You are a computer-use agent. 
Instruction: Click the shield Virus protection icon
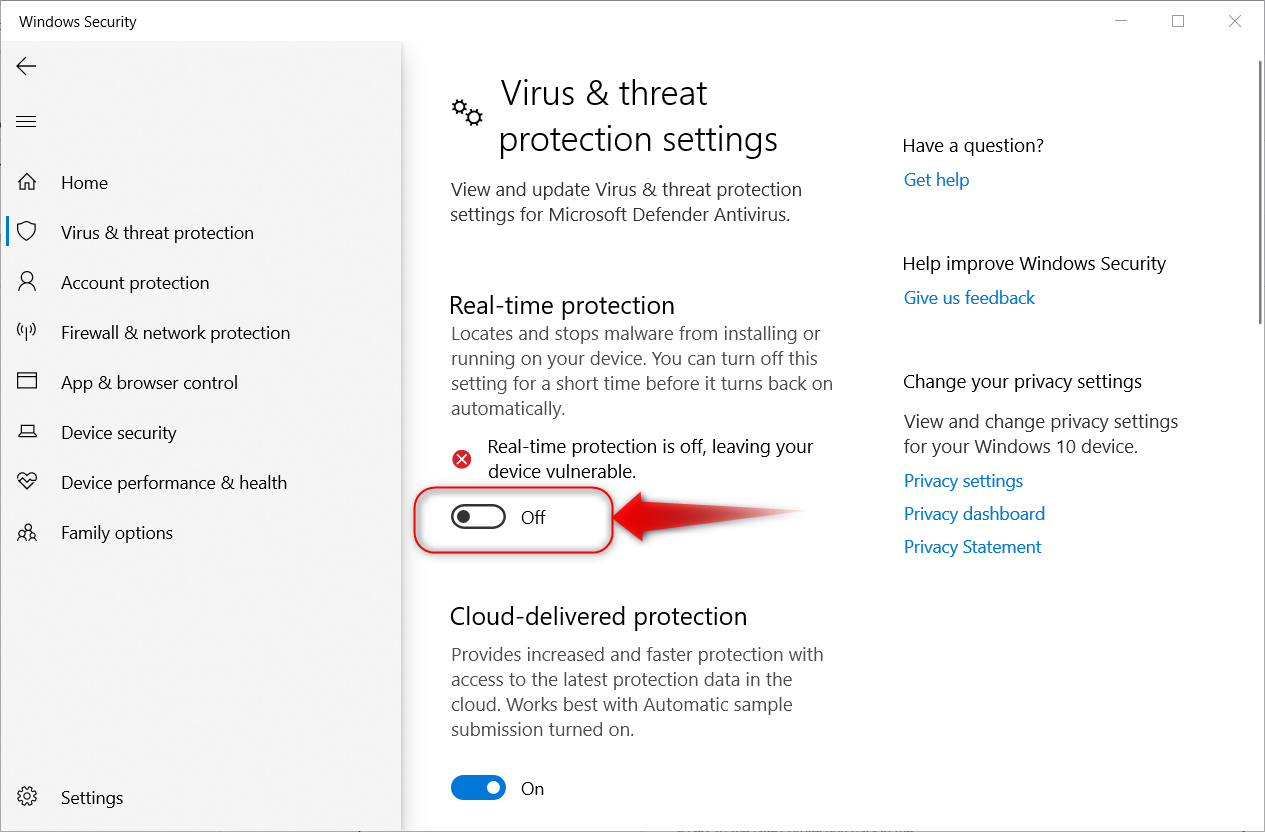pos(27,232)
